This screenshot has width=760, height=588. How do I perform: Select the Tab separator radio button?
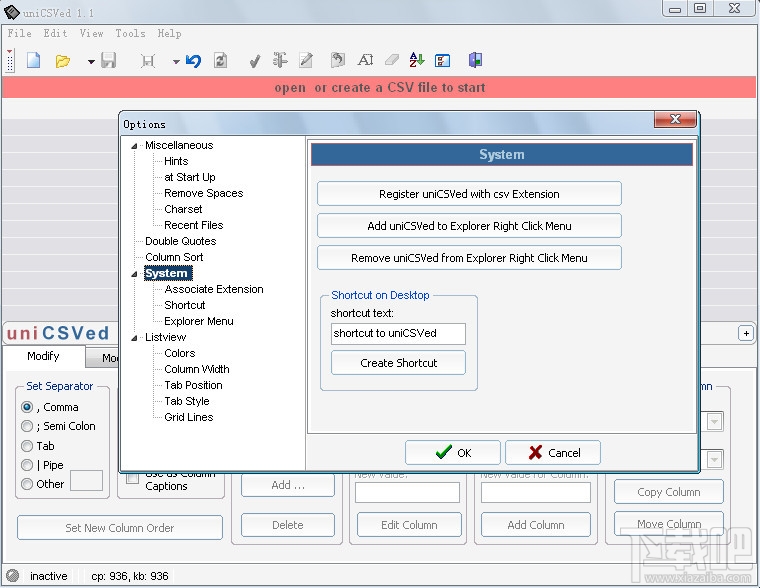pyautogui.click(x=27, y=446)
